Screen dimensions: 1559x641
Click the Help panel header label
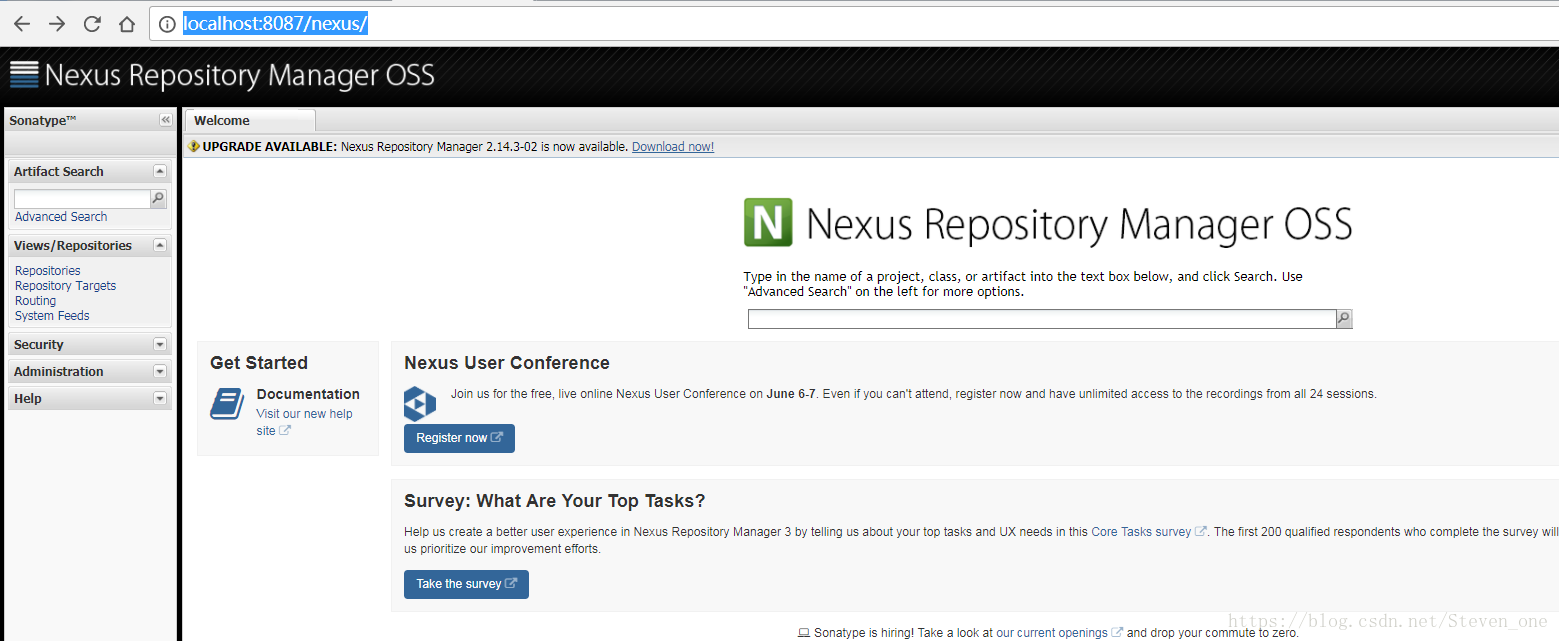coord(28,398)
